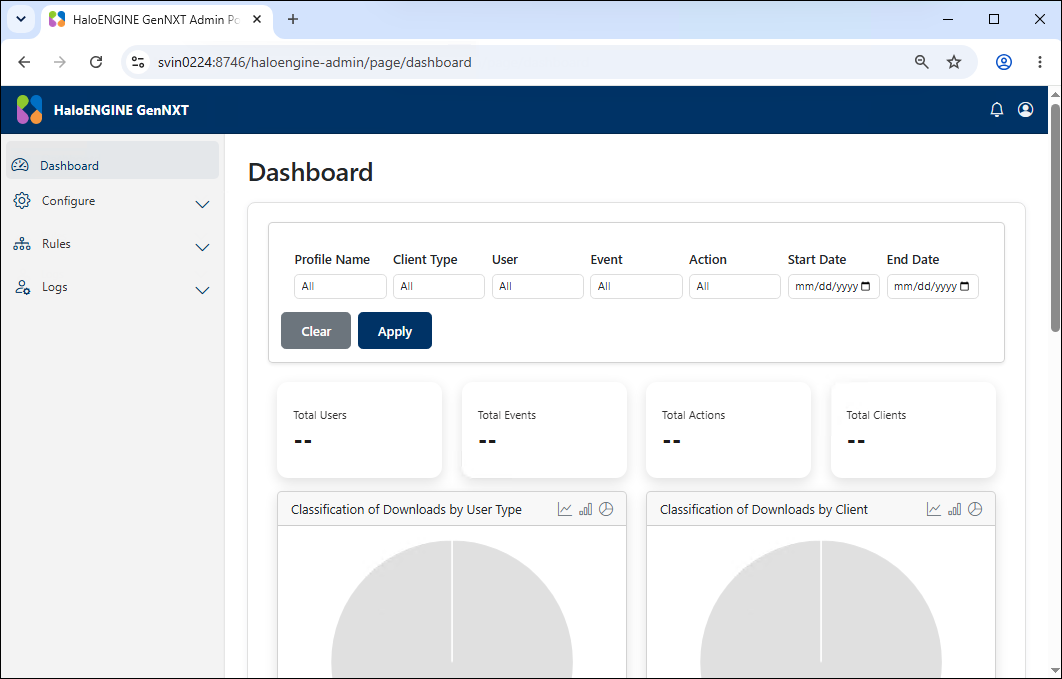Click the Downloads by Client pie chart
1062x679 pixels.
coord(821,609)
